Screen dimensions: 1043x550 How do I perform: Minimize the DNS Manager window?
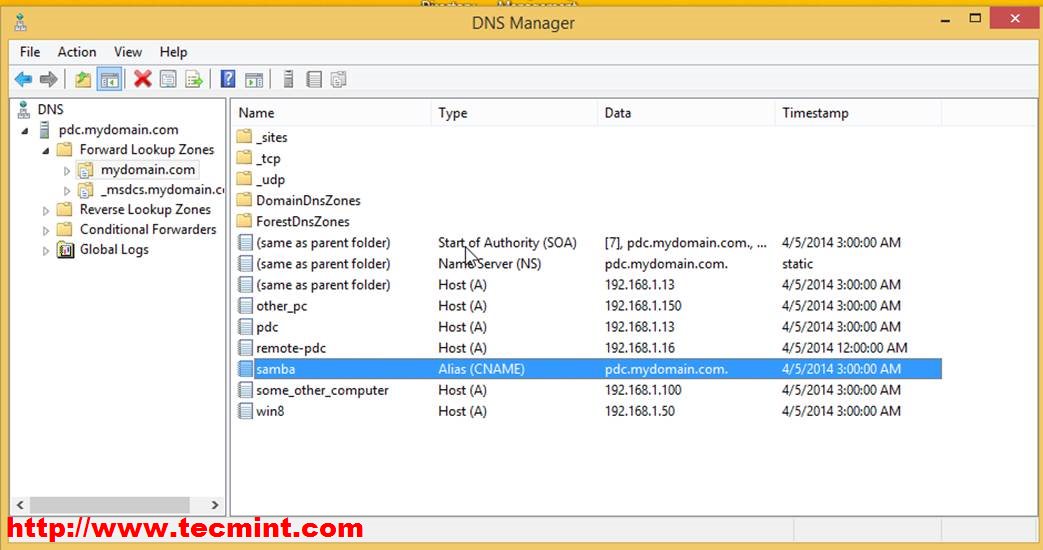[x=945, y=20]
